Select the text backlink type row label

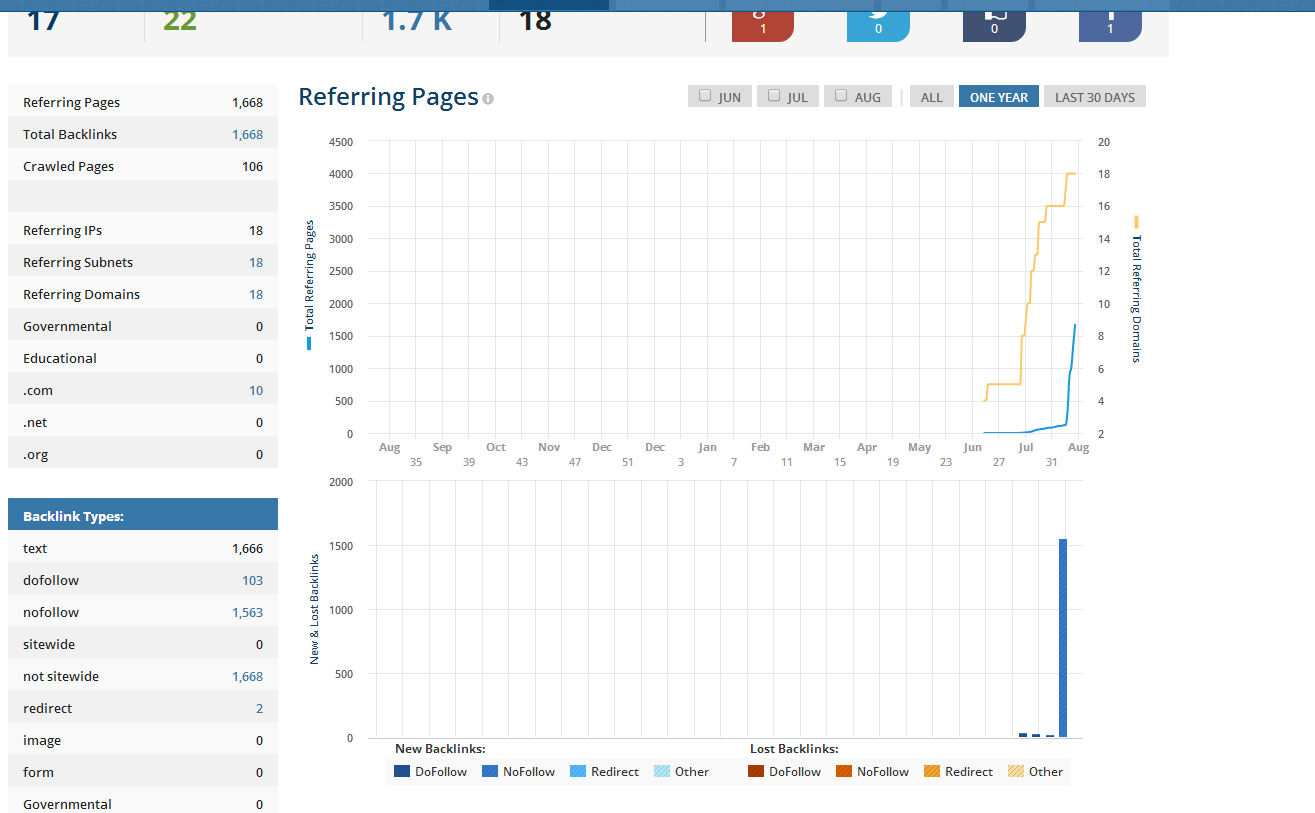click(35, 548)
